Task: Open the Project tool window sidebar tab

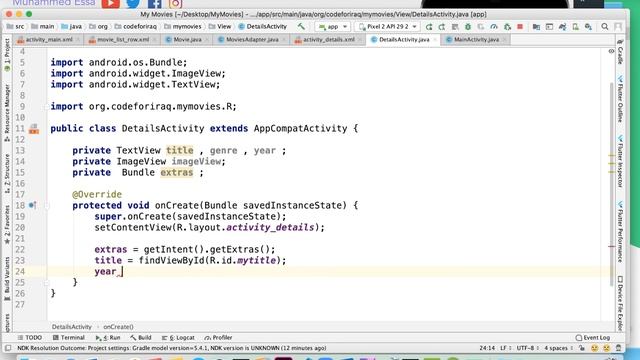Action: tap(7, 55)
